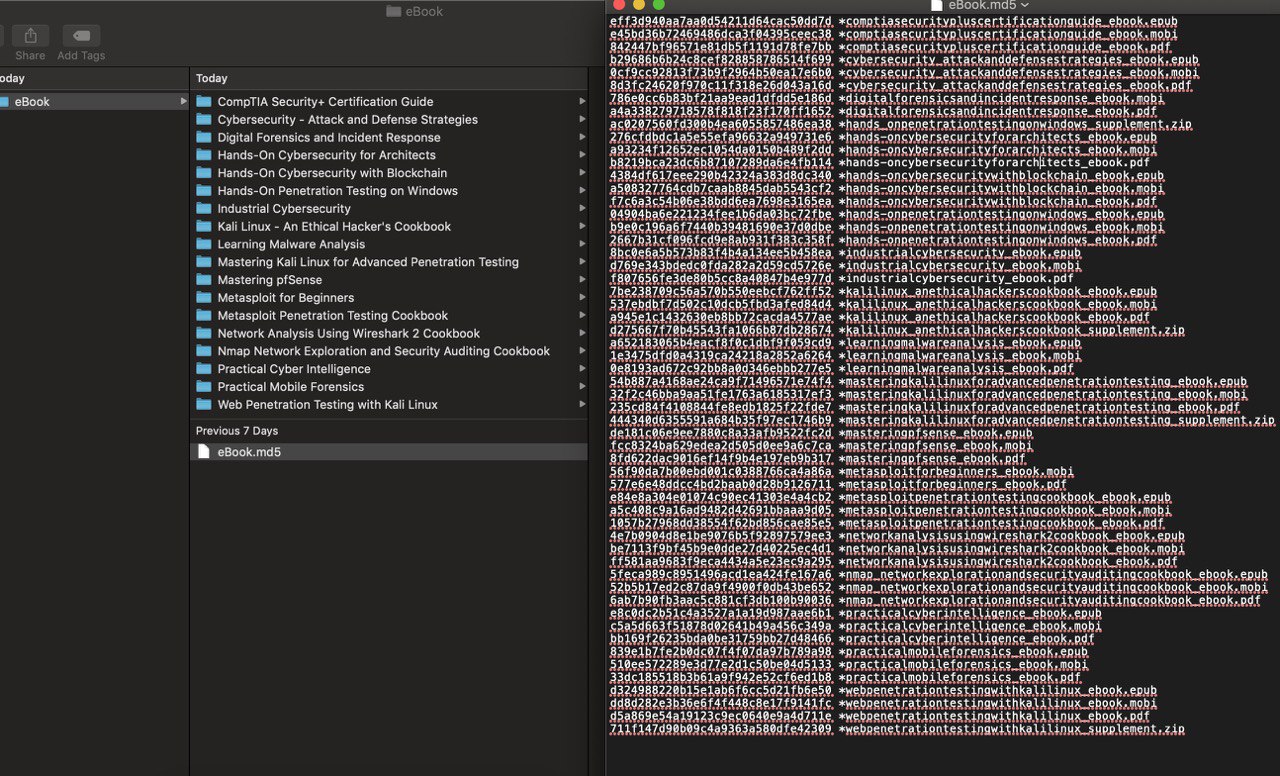
Task: Click the eBook label in the first column
Action: click(x=32, y=102)
